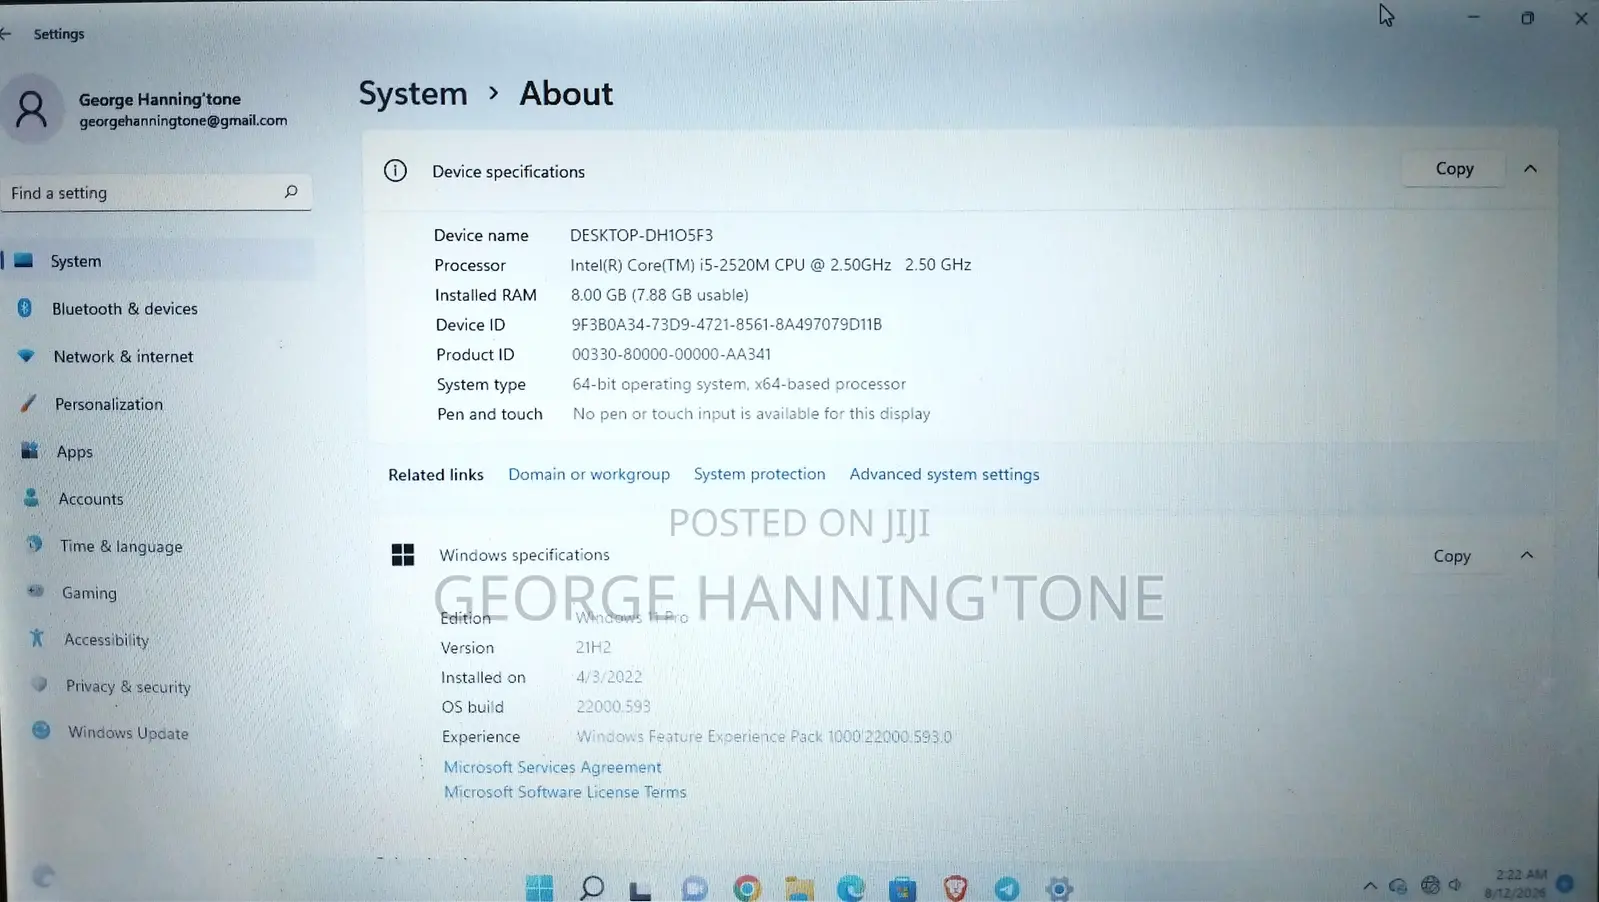
Task: Click the Windows Feature Experience Pack text
Action: click(x=764, y=737)
